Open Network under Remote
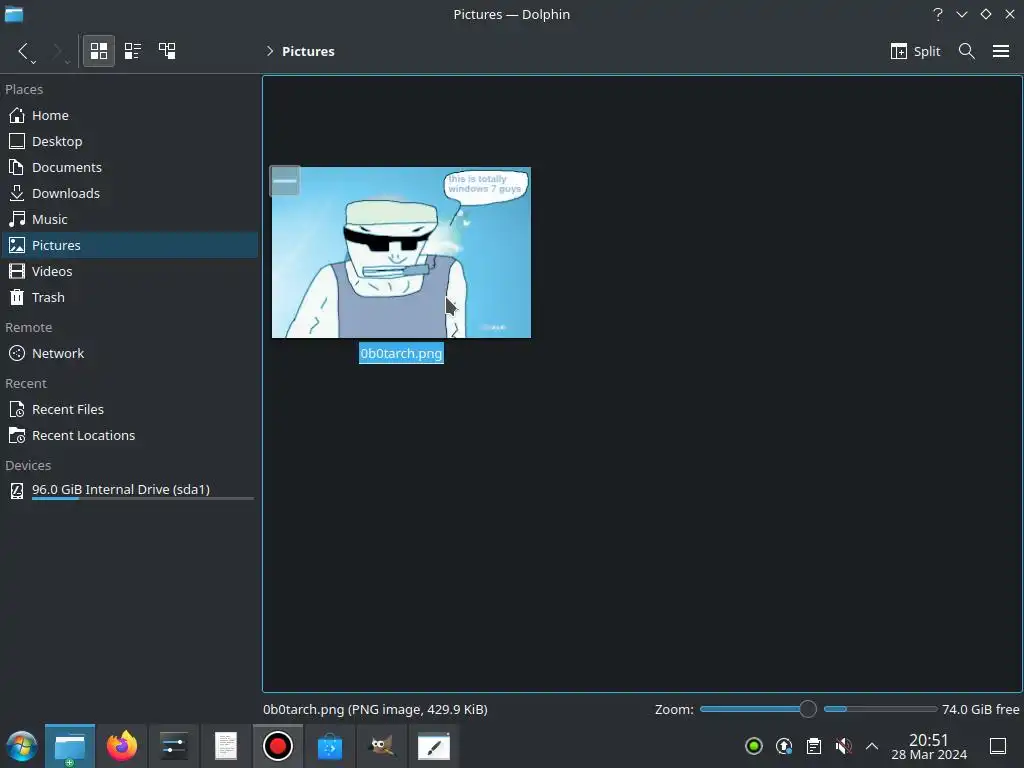The image size is (1024, 768). tap(129, 353)
